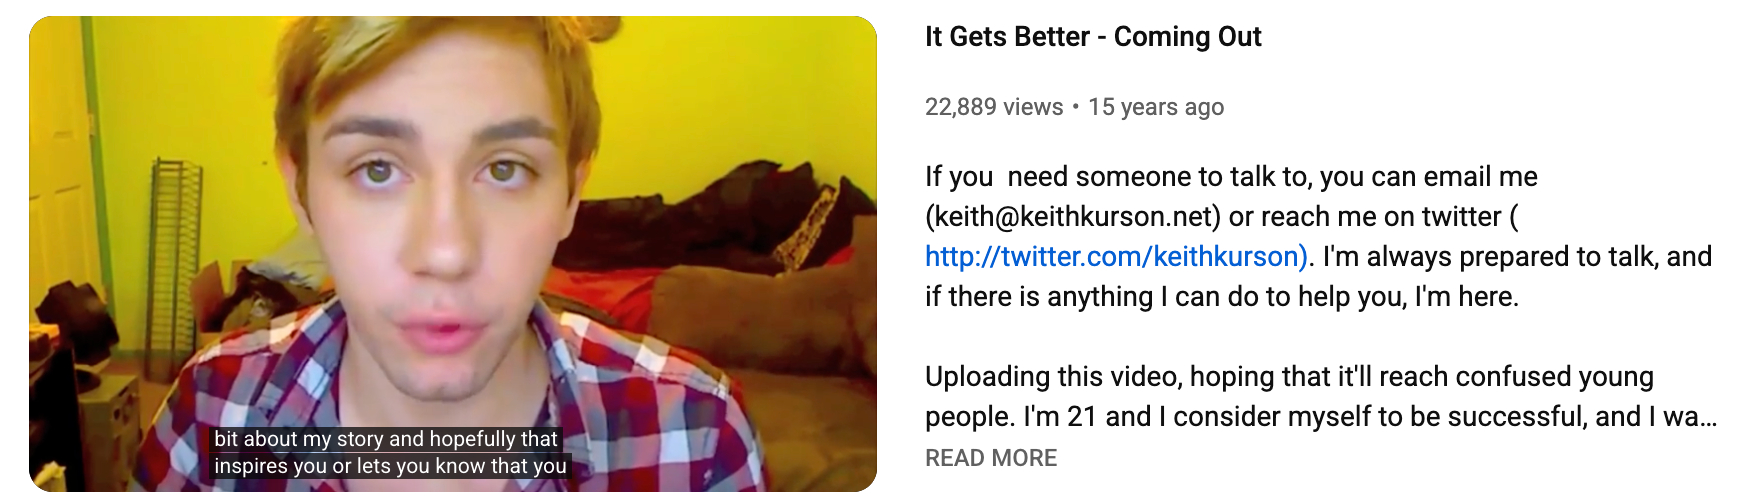Click the caption line "bit about my story"
The image size is (1750, 498).
385,439
